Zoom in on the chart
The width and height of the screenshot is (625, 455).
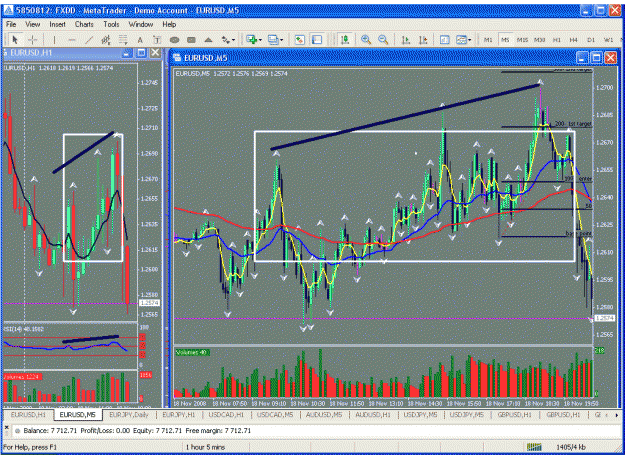(366, 40)
